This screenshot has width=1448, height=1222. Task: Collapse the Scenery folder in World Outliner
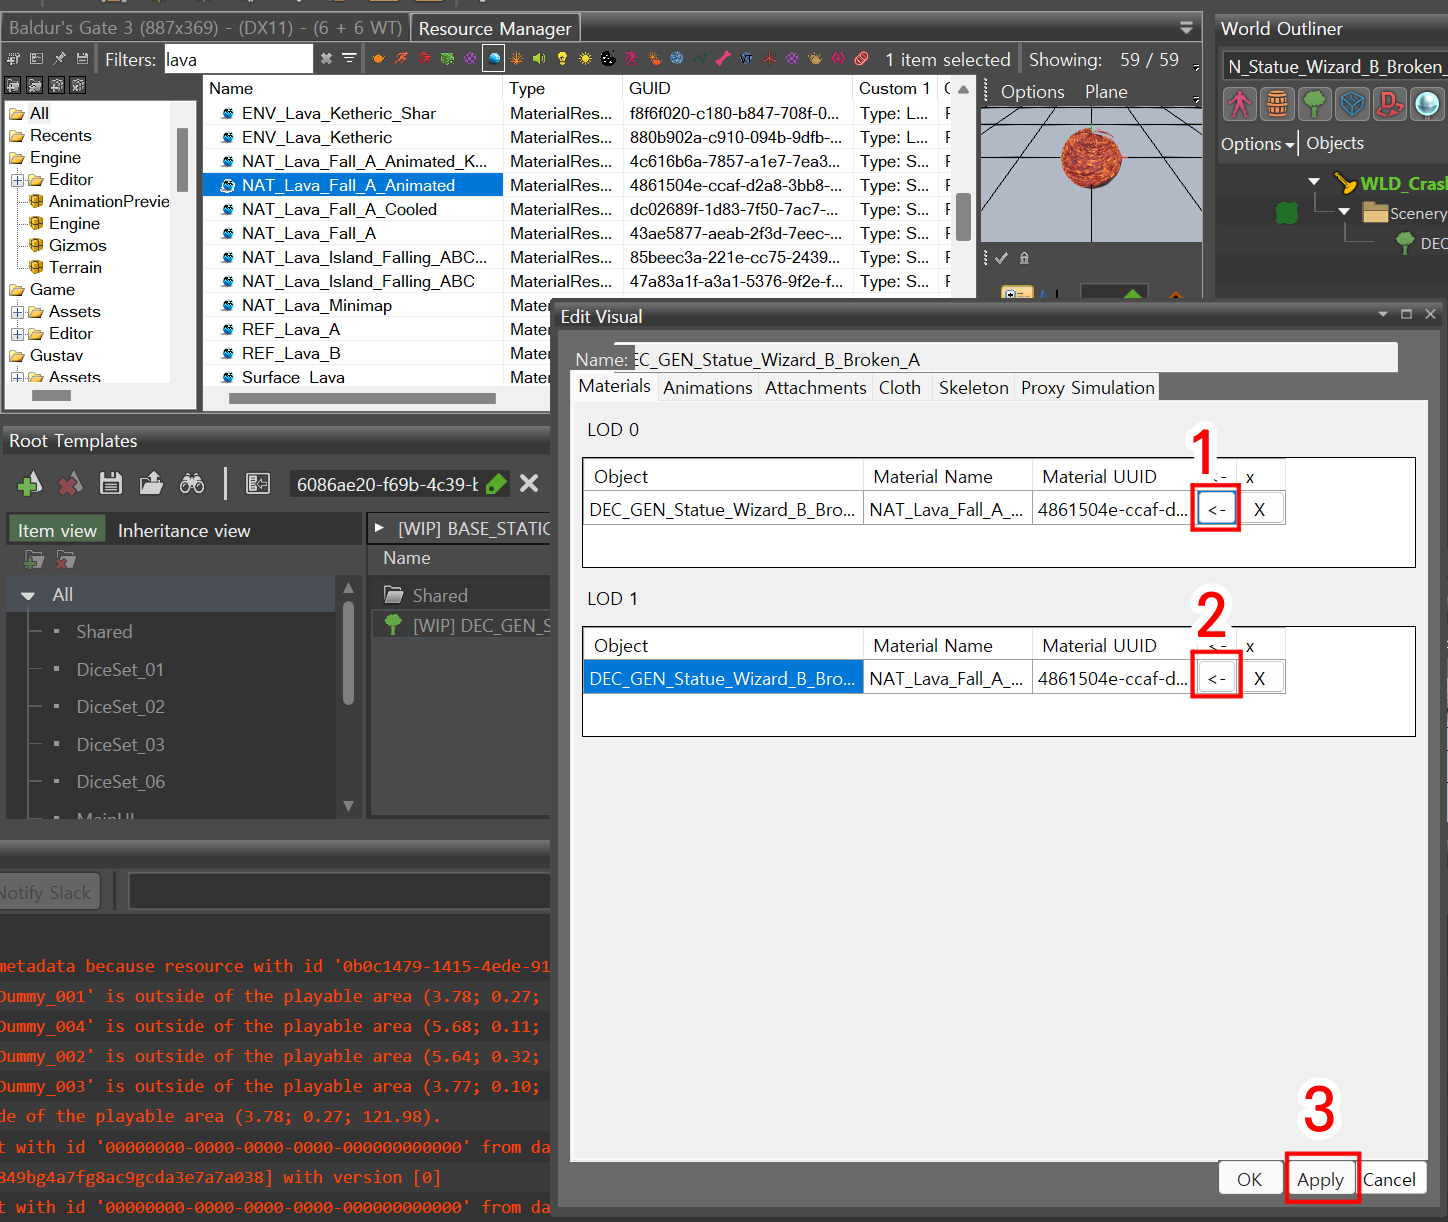(1344, 212)
